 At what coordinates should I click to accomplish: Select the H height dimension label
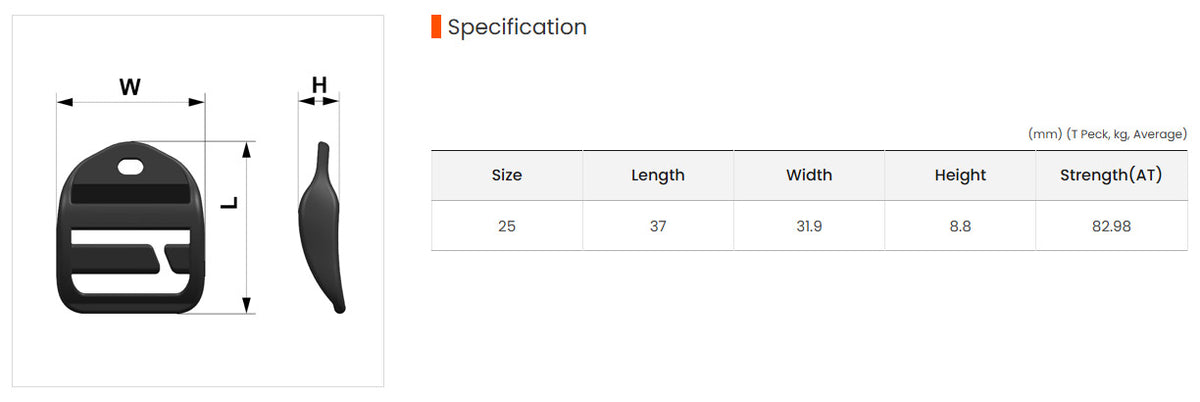(319, 85)
